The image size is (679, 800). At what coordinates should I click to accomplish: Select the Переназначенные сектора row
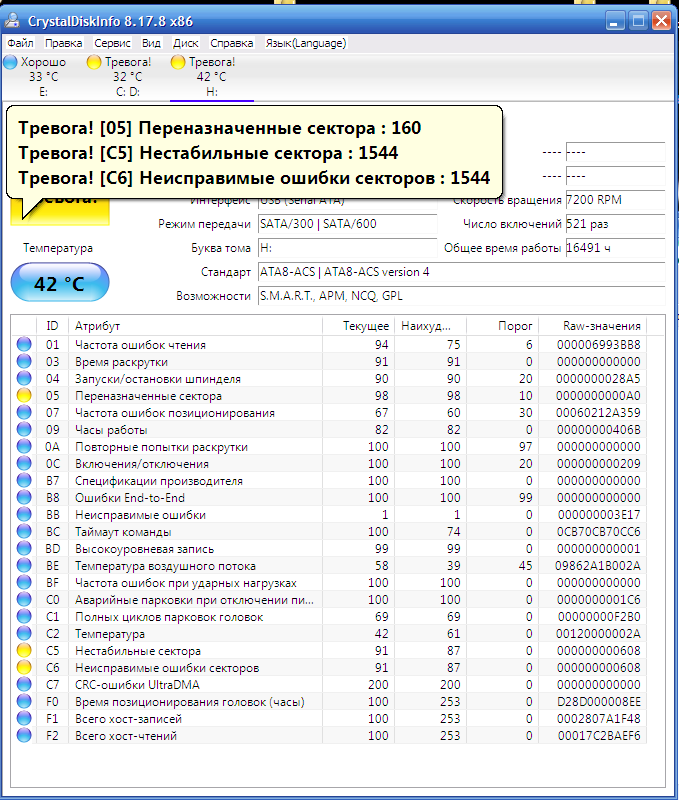[x=330, y=395]
